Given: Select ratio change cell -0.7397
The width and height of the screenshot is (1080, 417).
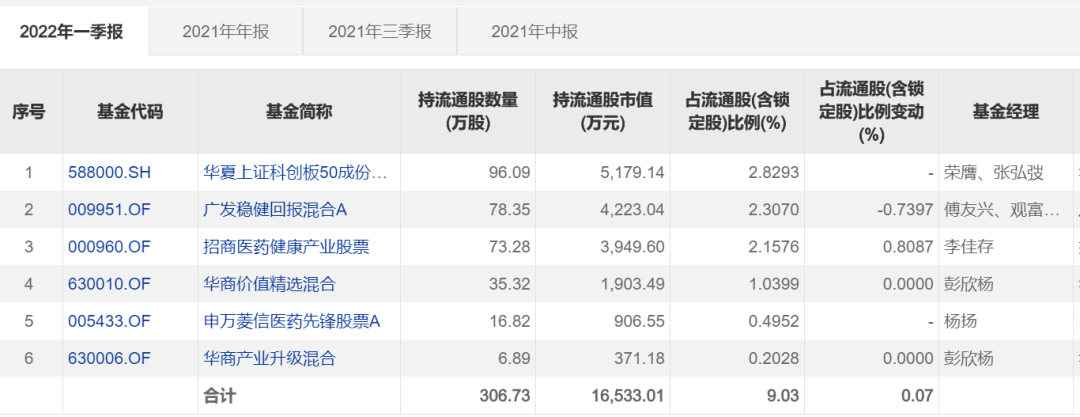Looking at the screenshot, I should (x=905, y=210).
